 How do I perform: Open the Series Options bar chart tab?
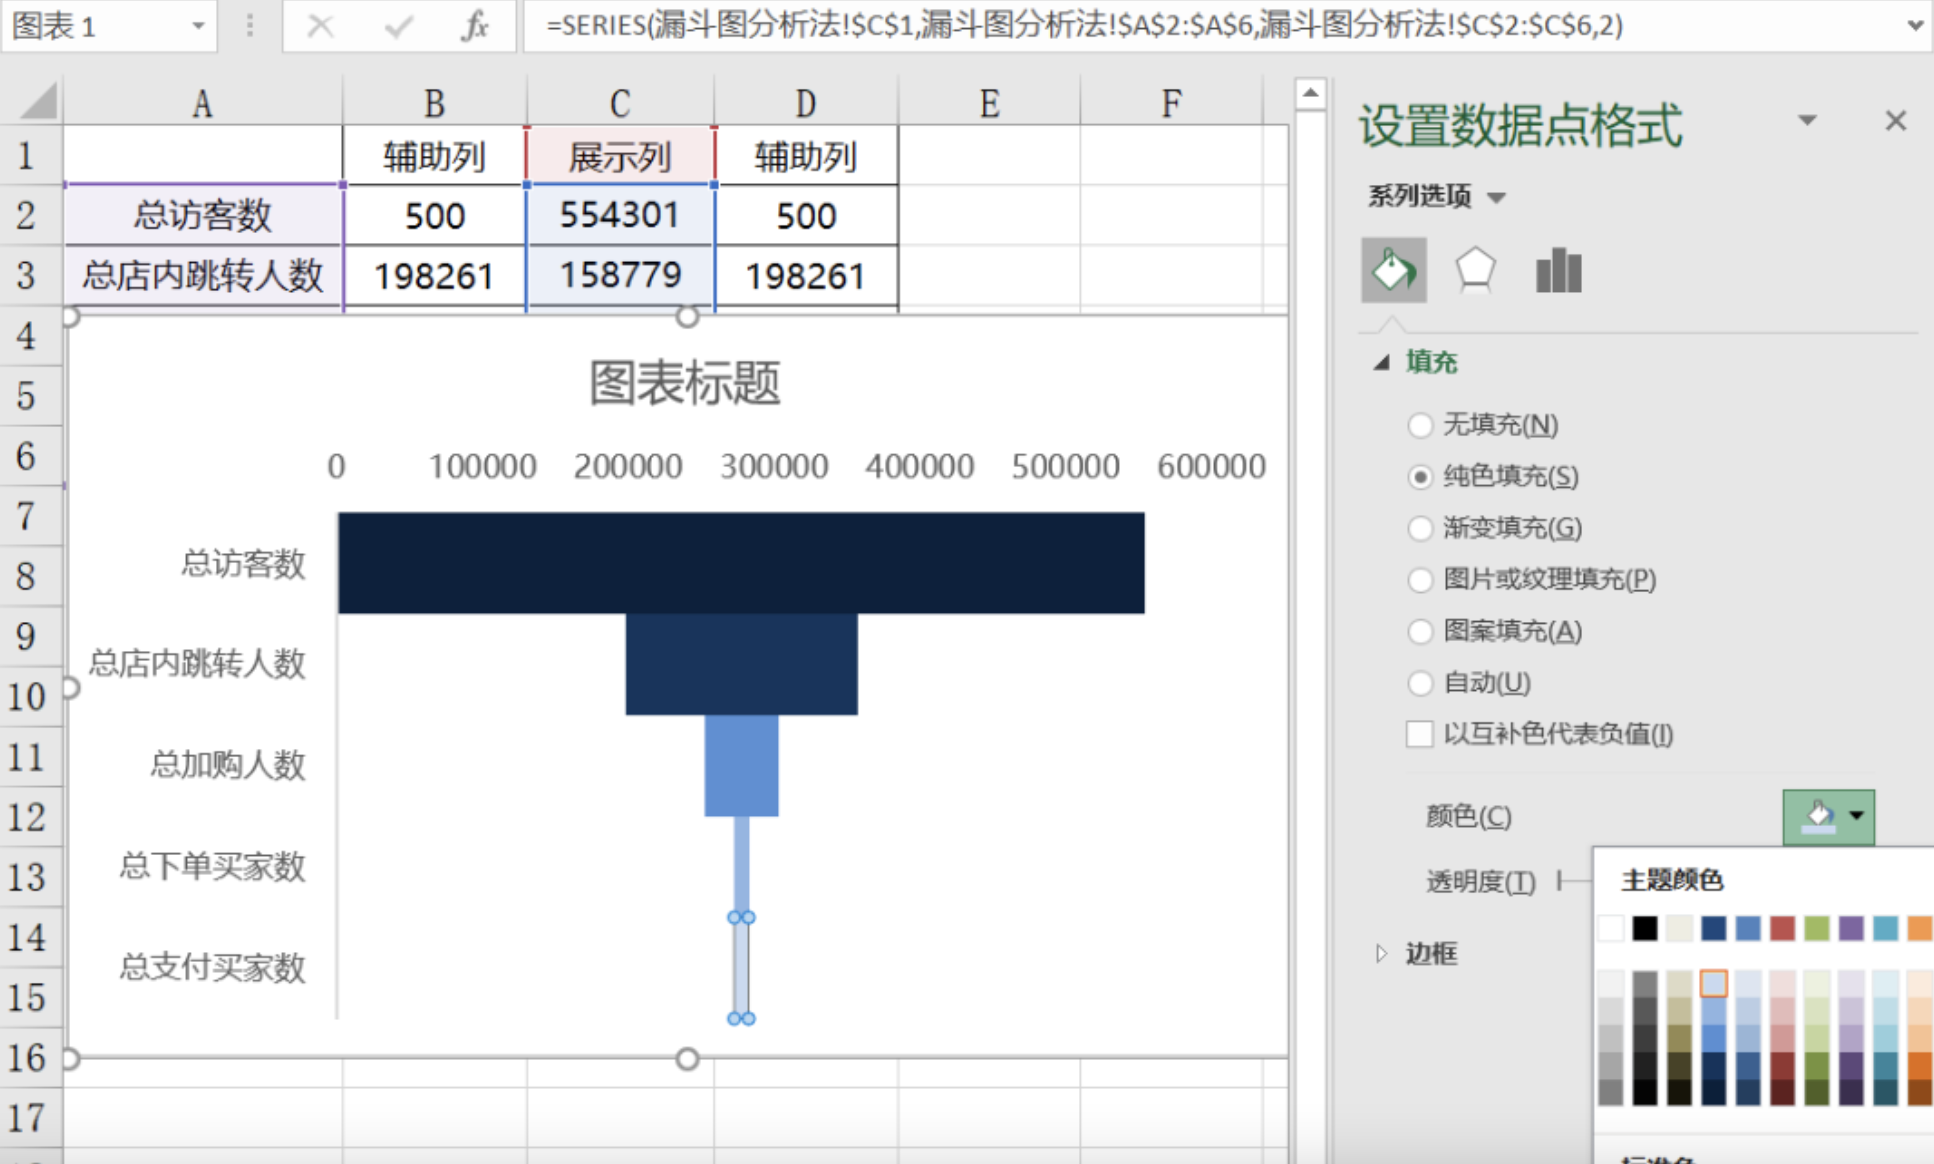1558,270
